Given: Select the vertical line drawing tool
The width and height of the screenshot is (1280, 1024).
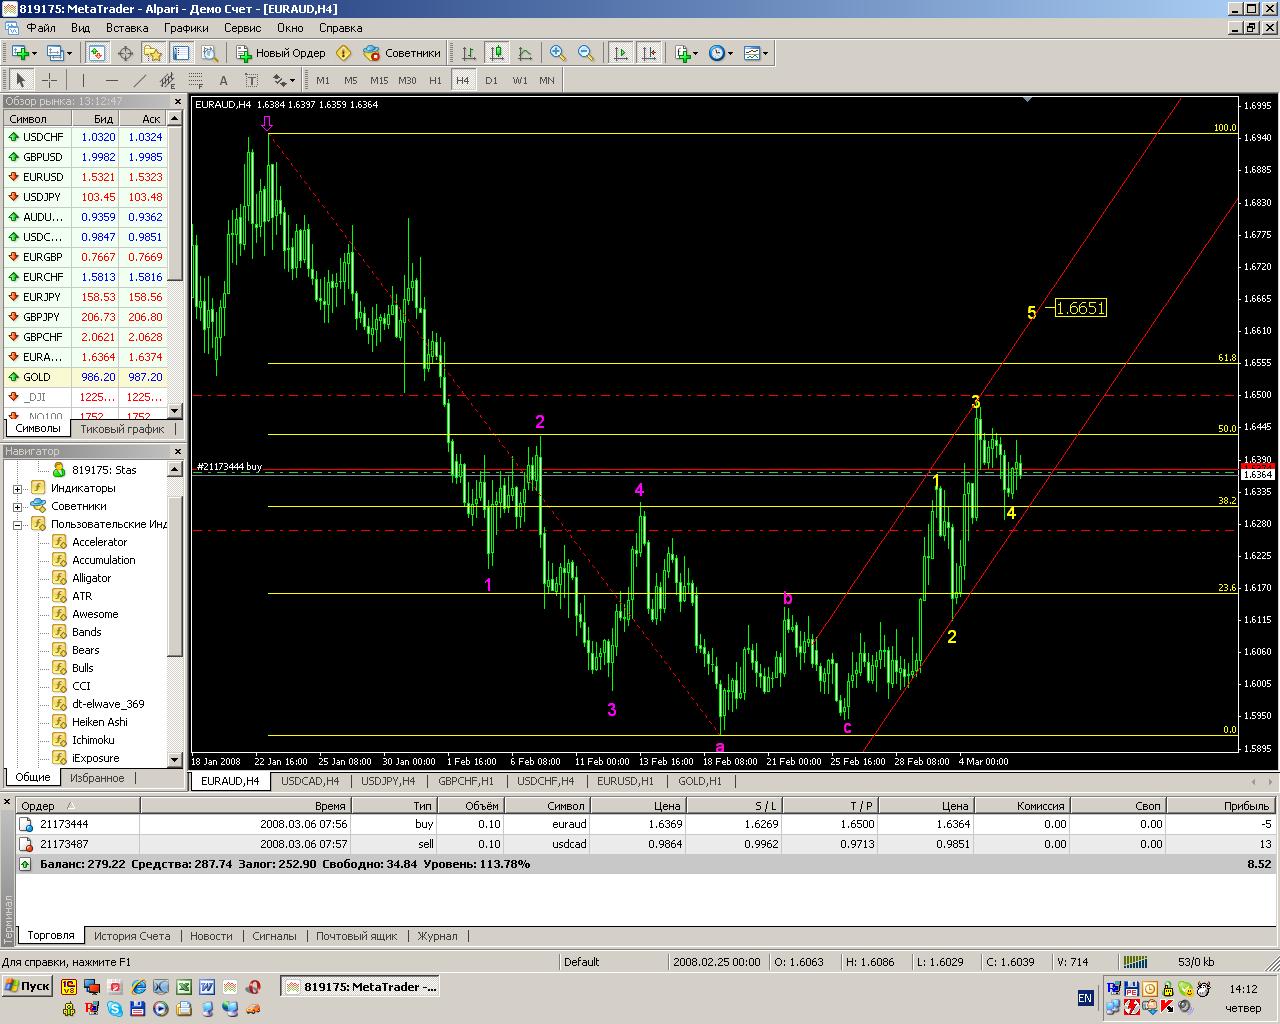Looking at the screenshot, I should click(83, 80).
